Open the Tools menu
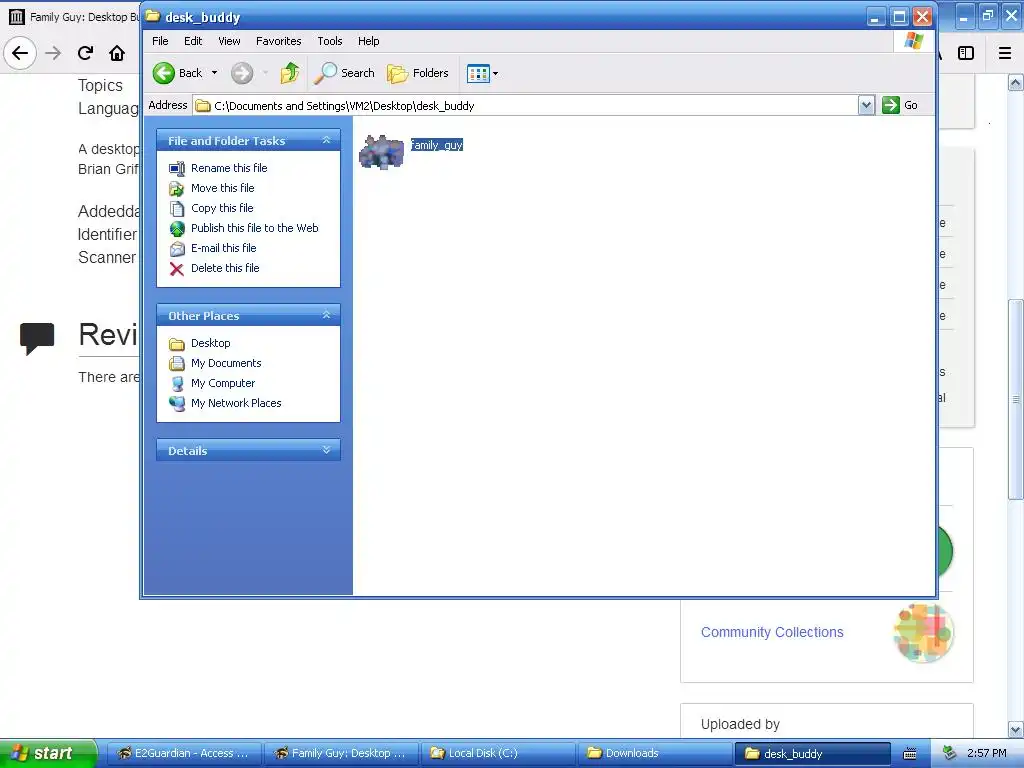Image resolution: width=1024 pixels, height=768 pixels. [x=330, y=41]
